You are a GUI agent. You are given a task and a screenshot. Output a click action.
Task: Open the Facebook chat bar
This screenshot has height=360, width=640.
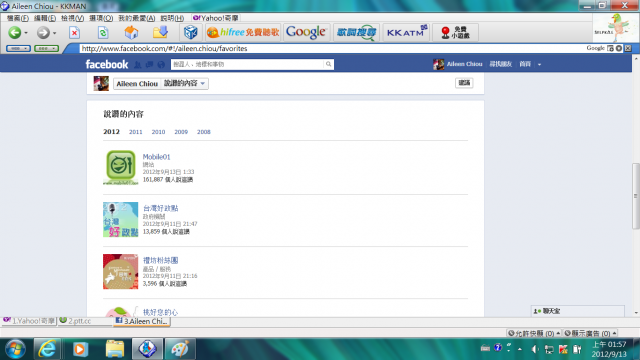click(x=577, y=311)
